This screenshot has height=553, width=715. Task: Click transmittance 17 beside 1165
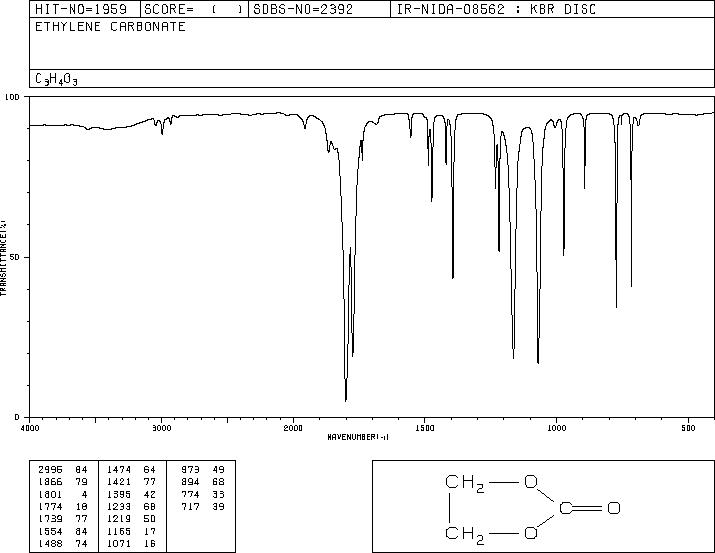(x=150, y=532)
